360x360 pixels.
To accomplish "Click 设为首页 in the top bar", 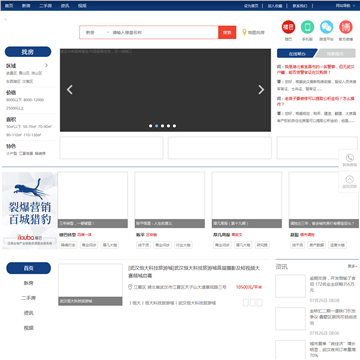I will pyautogui.click(x=251, y=6).
